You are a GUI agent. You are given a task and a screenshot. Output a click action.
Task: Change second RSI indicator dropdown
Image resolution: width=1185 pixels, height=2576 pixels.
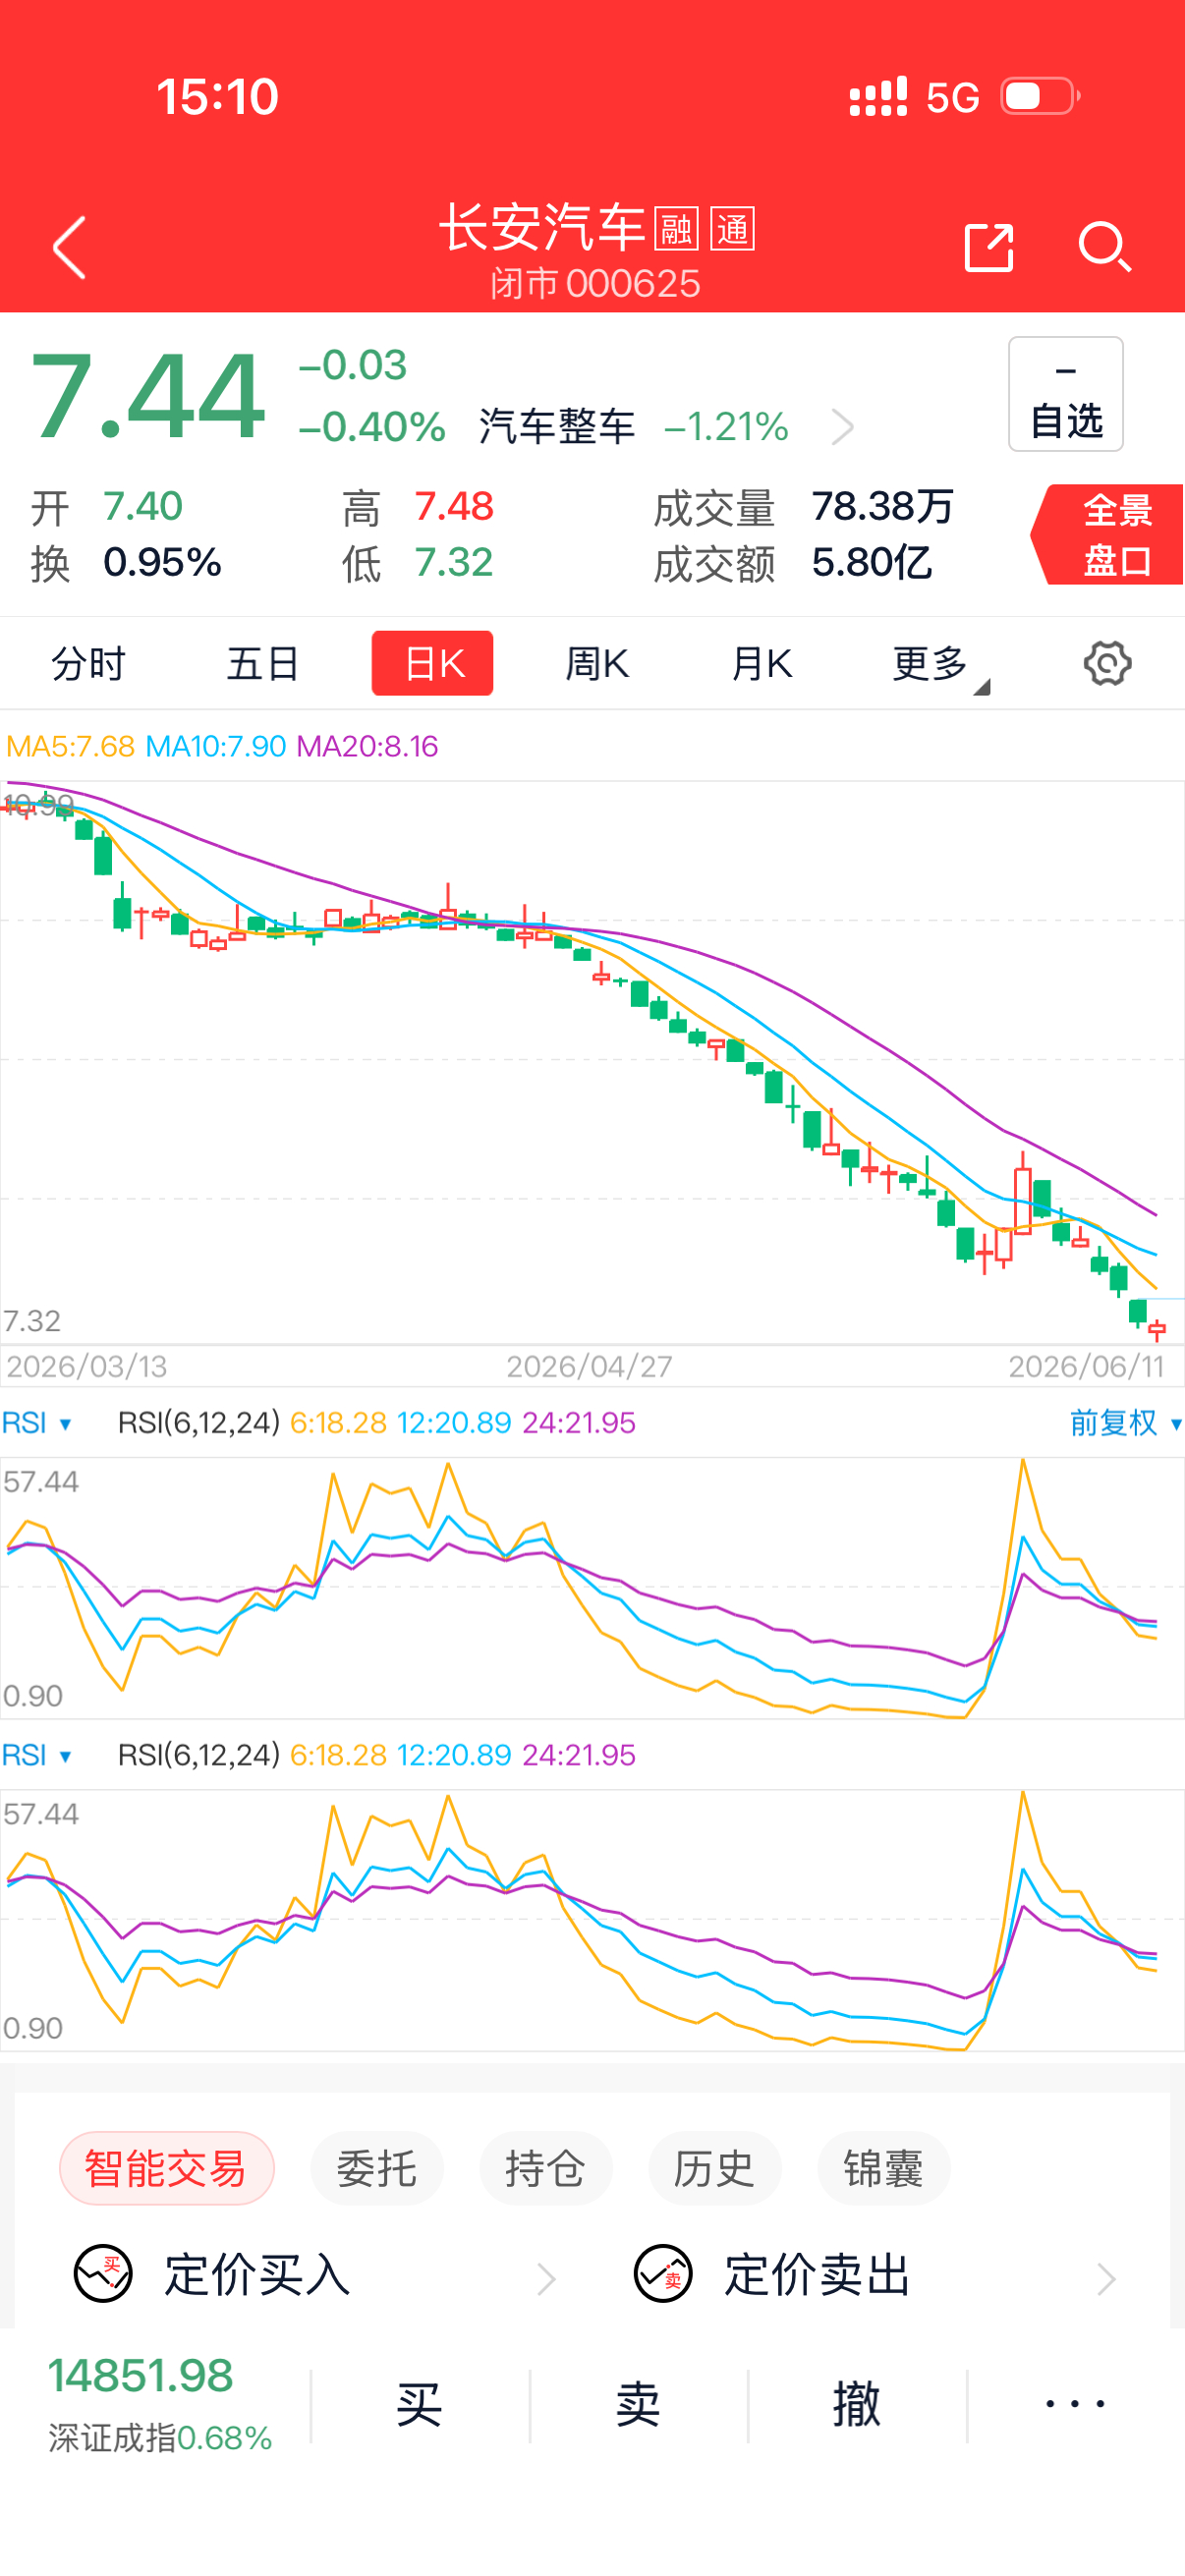point(37,1754)
